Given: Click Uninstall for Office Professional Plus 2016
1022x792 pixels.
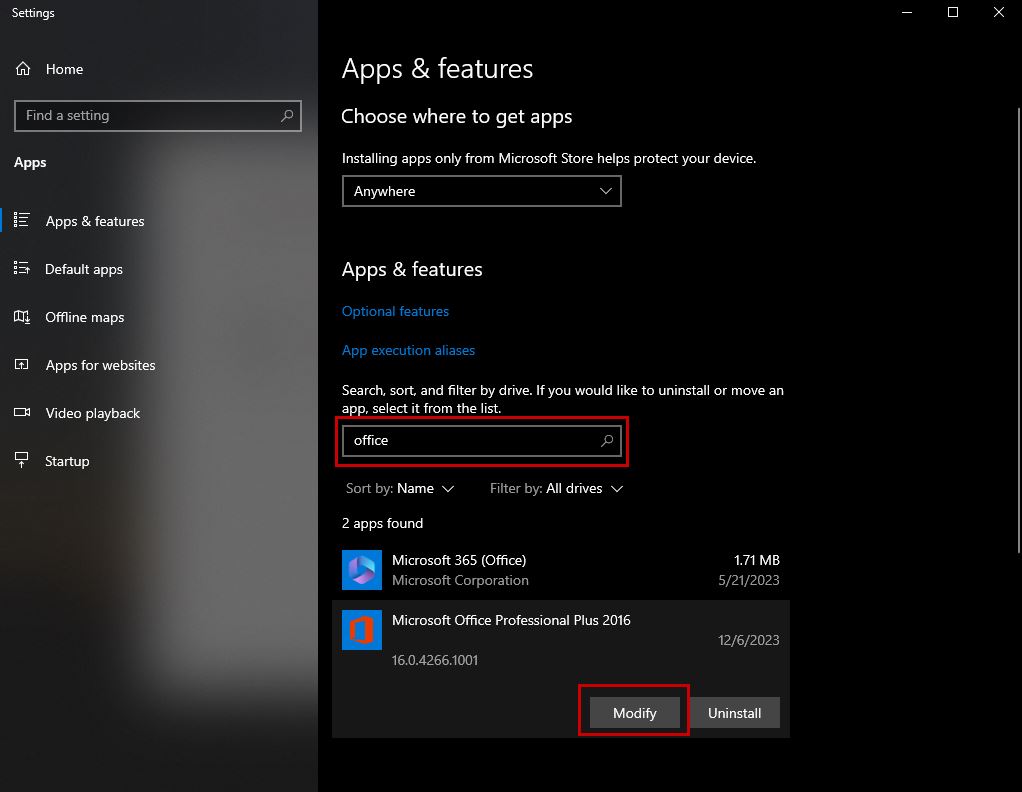Looking at the screenshot, I should [735, 712].
